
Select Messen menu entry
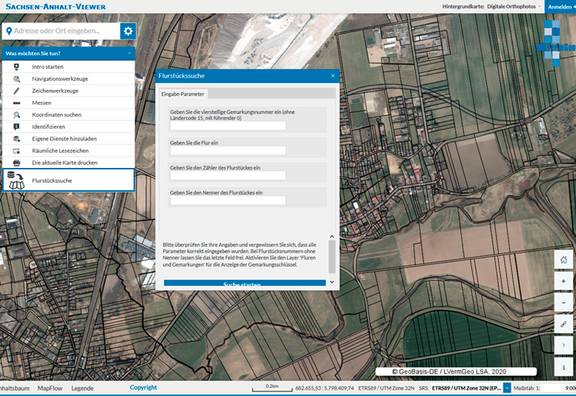pos(69,103)
